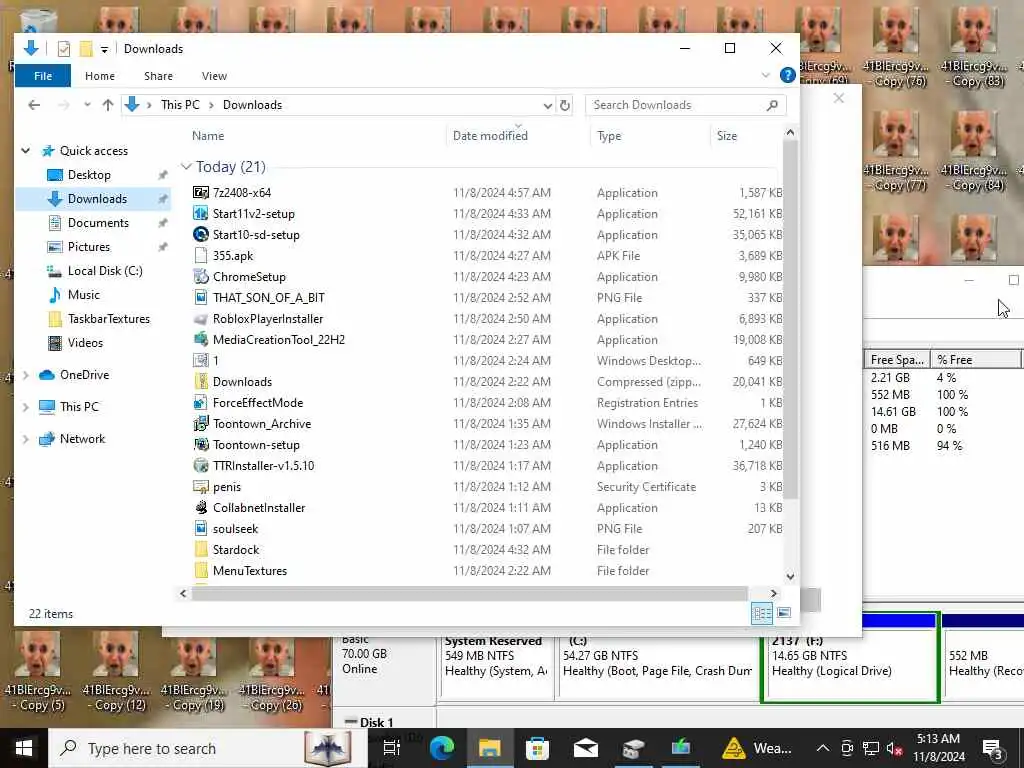The width and height of the screenshot is (1024, 768).
Task: Open the Share ribbon tab
Action: tap(159, 76)
